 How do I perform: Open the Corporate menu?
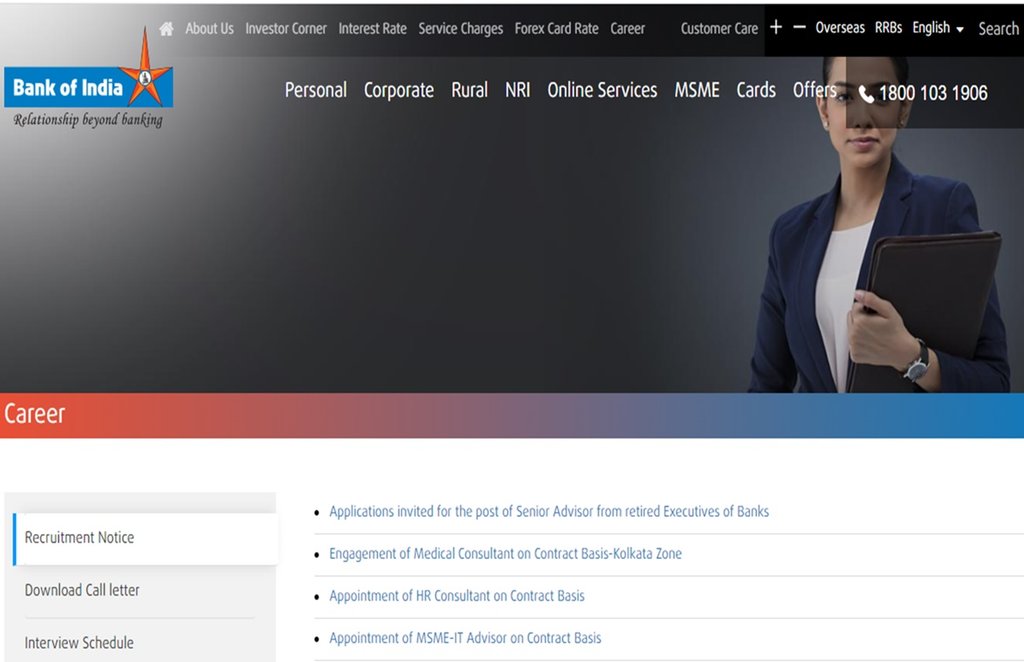pos(398,90)
